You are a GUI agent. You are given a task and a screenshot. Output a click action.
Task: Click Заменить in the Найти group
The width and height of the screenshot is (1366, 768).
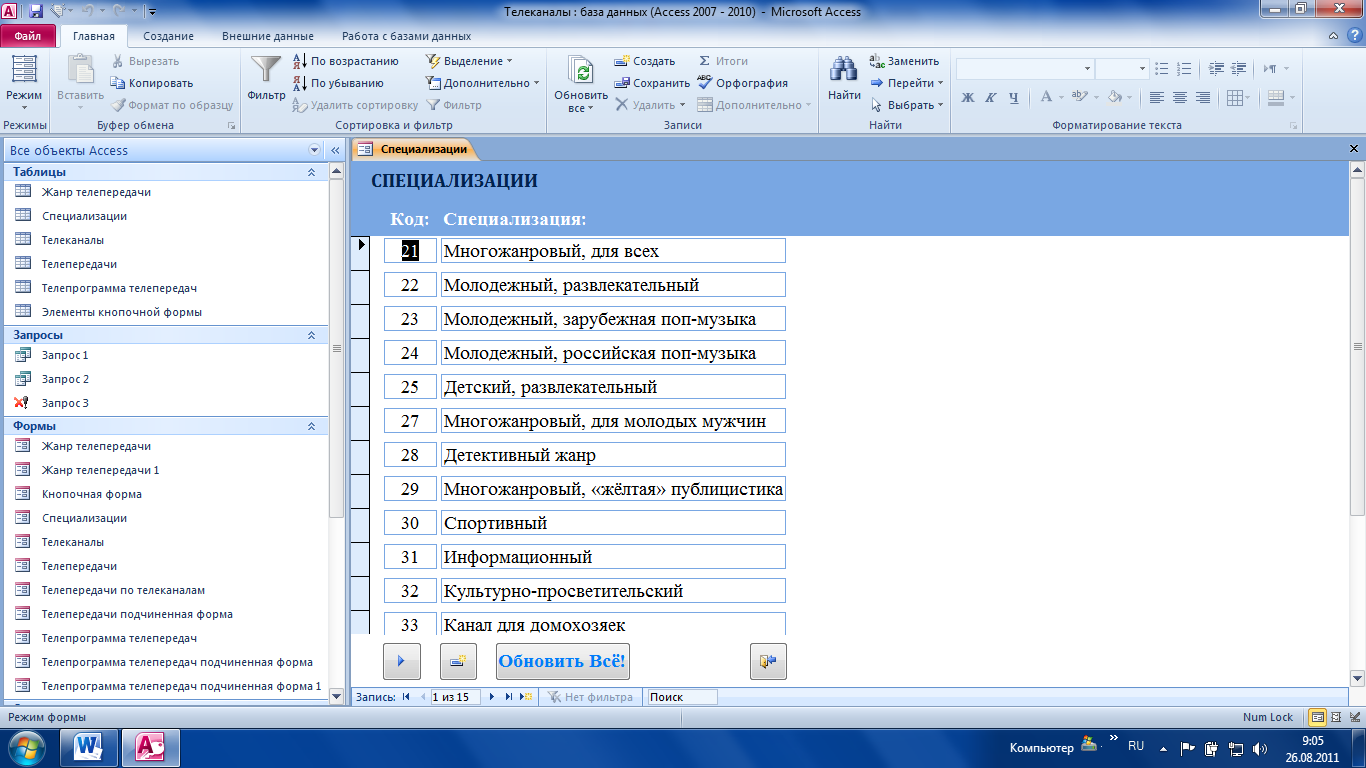[904, 61]
